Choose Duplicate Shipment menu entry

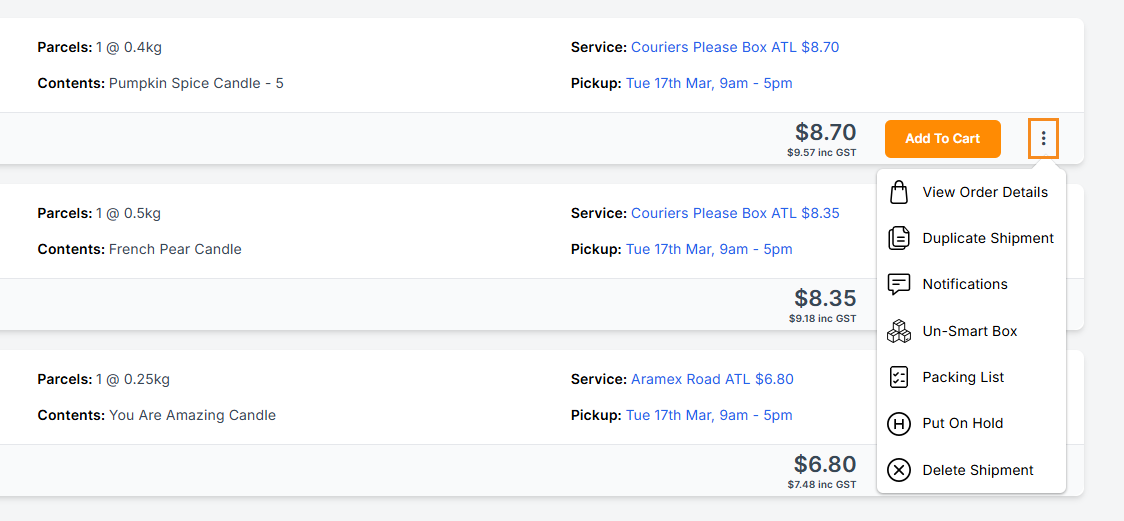[x=988, y=238]
